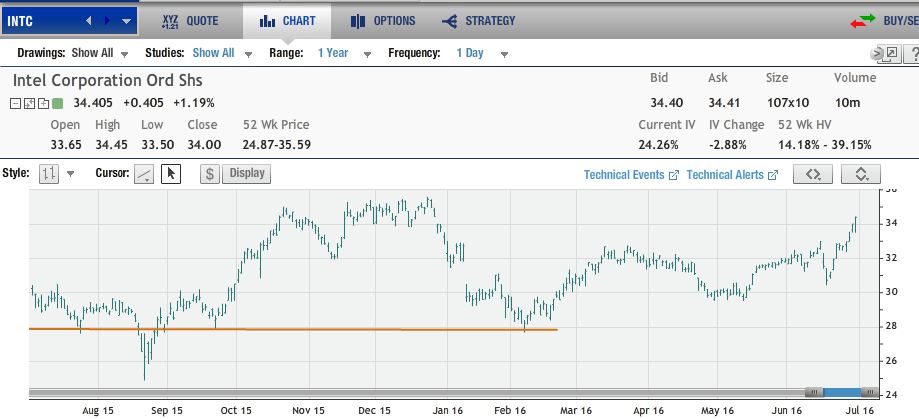
Task: Click the Mar 16 axis label
Action: pyautogui.click(x=577, y=410)
